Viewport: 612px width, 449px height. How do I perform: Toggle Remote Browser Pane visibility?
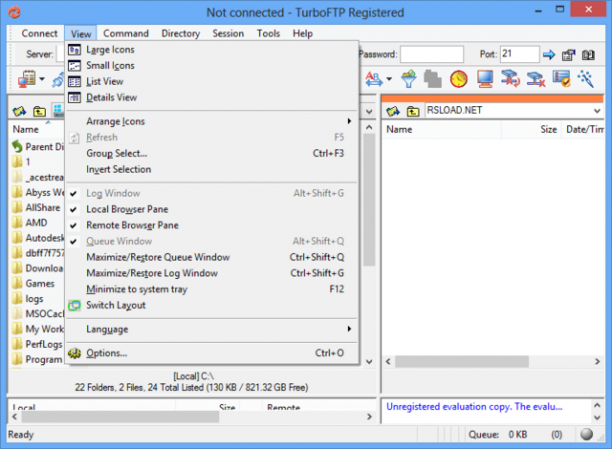(x=212, y=225)
